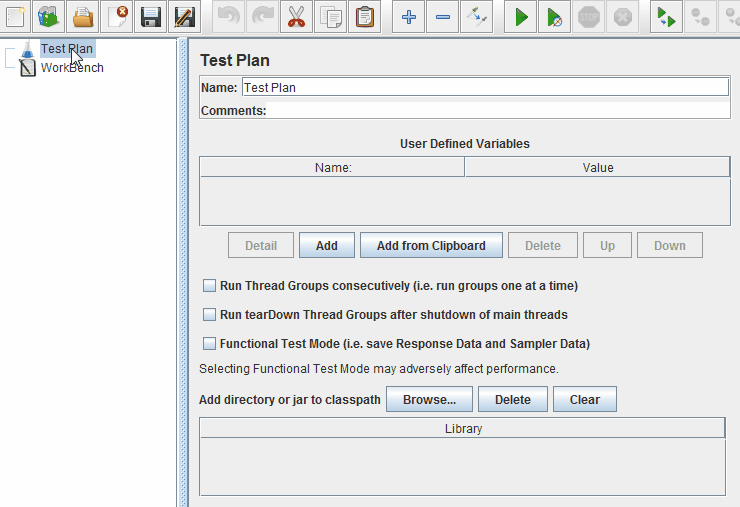Screen dimensions: 740x507
Task: Click the Stop test icon
Action: pyautogui.click(x=589, y=17)
